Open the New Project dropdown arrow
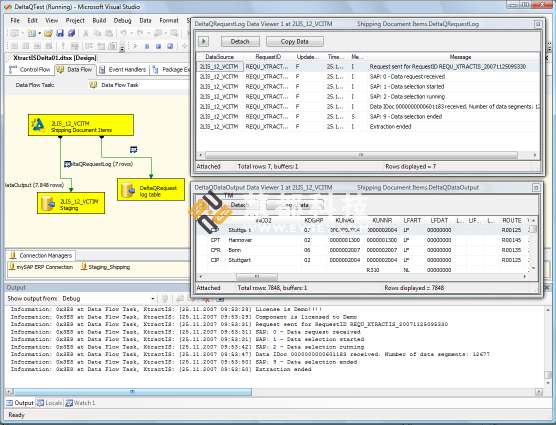Image resolution: width=556 pixels, height=425 pixels. [x=22, y=34]
